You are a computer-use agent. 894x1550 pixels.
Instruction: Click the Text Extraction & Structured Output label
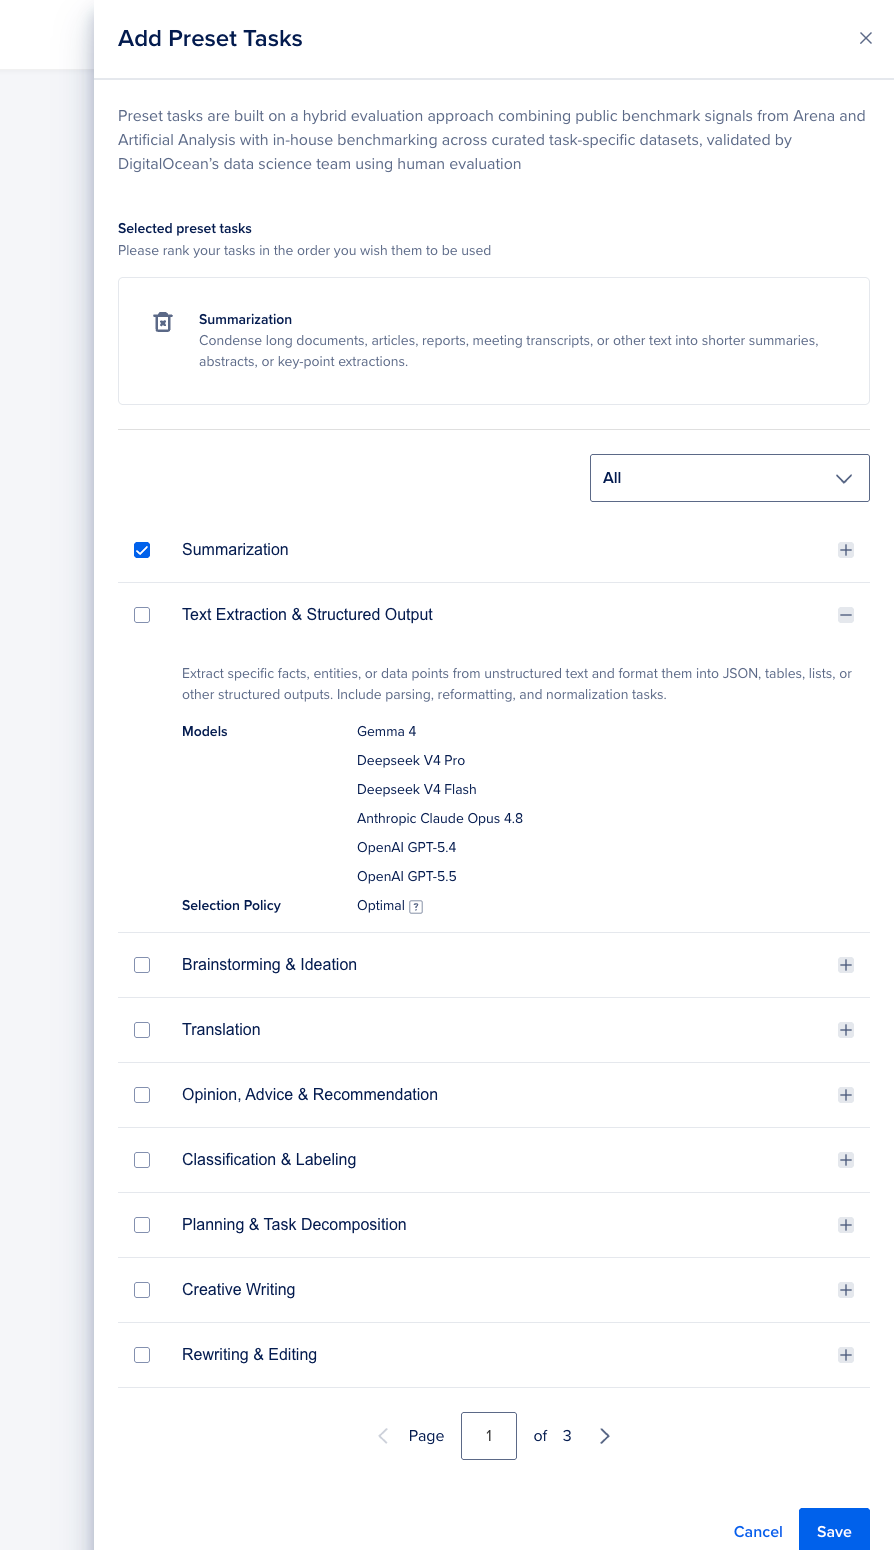307,615
